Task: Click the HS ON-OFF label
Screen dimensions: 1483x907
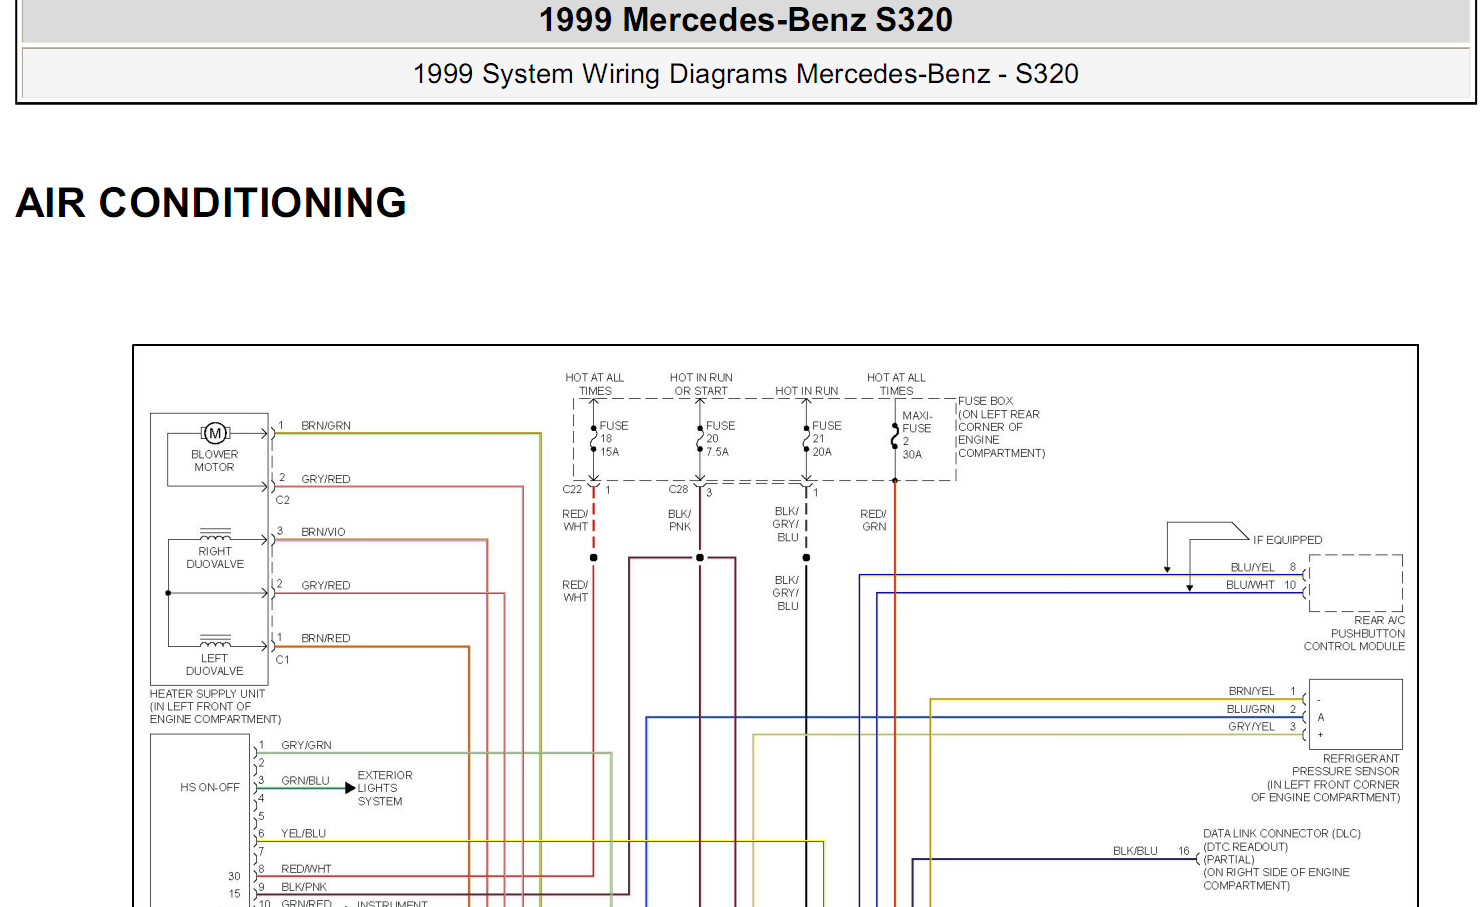Action: (210, 788)
